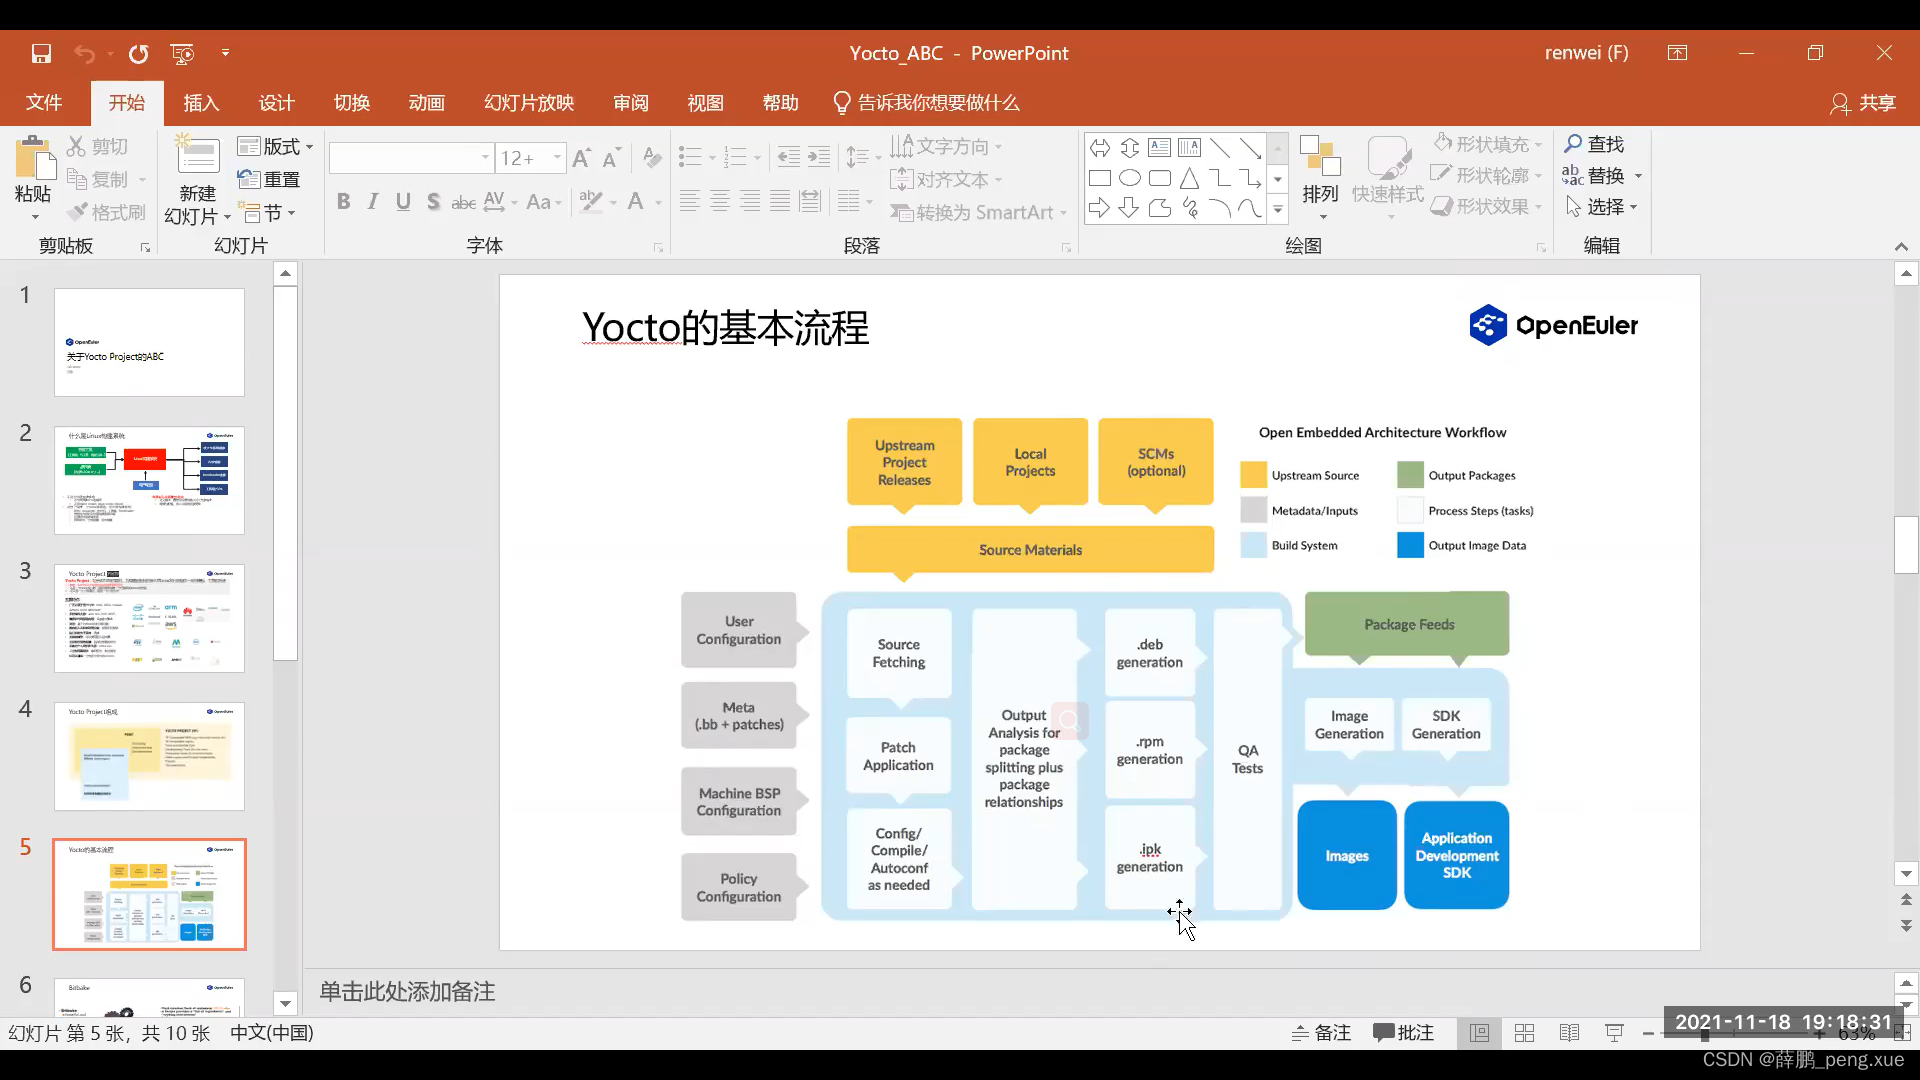Toggle align text right
This screenshot has height=1080, width=1920.
(750, 202)
